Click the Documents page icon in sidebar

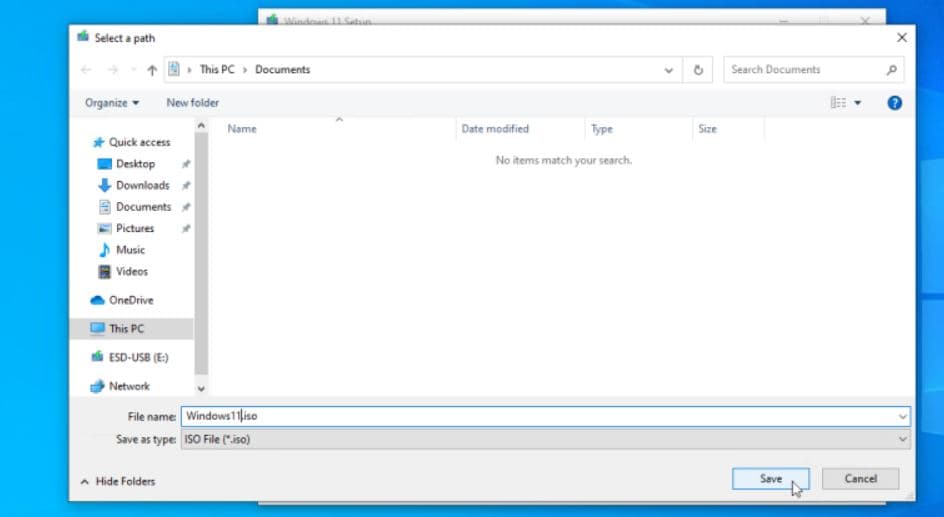pyautogui.click(x=105, y=207)
